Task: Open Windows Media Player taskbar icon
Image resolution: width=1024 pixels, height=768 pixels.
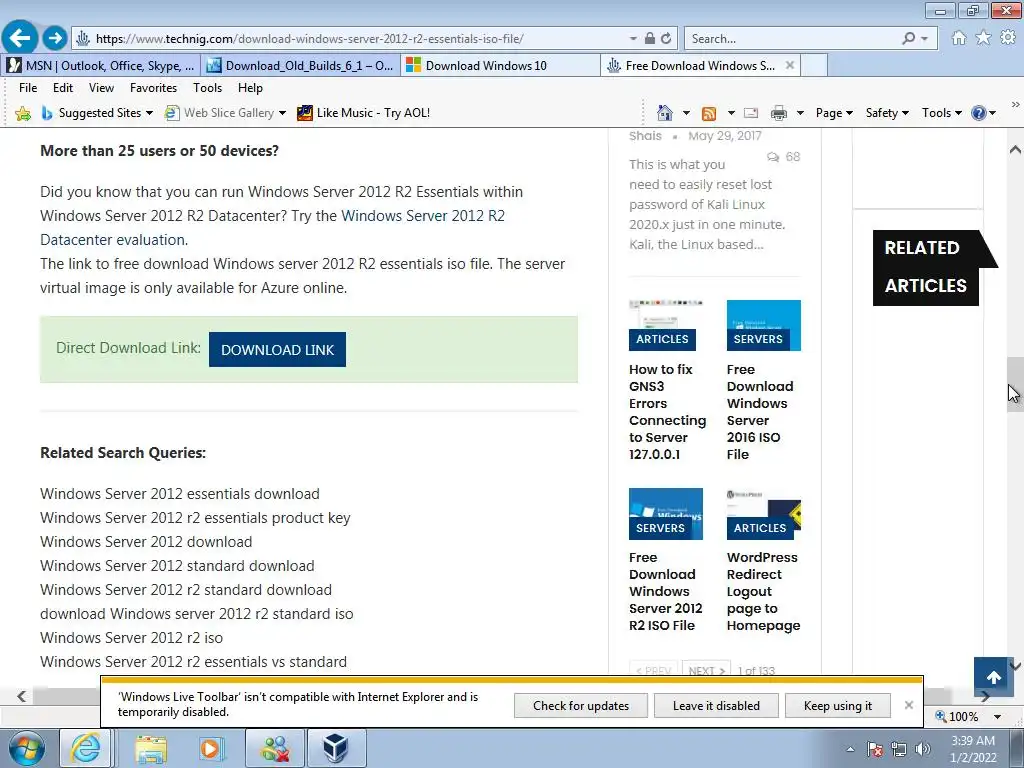Action: click(212, 748)
